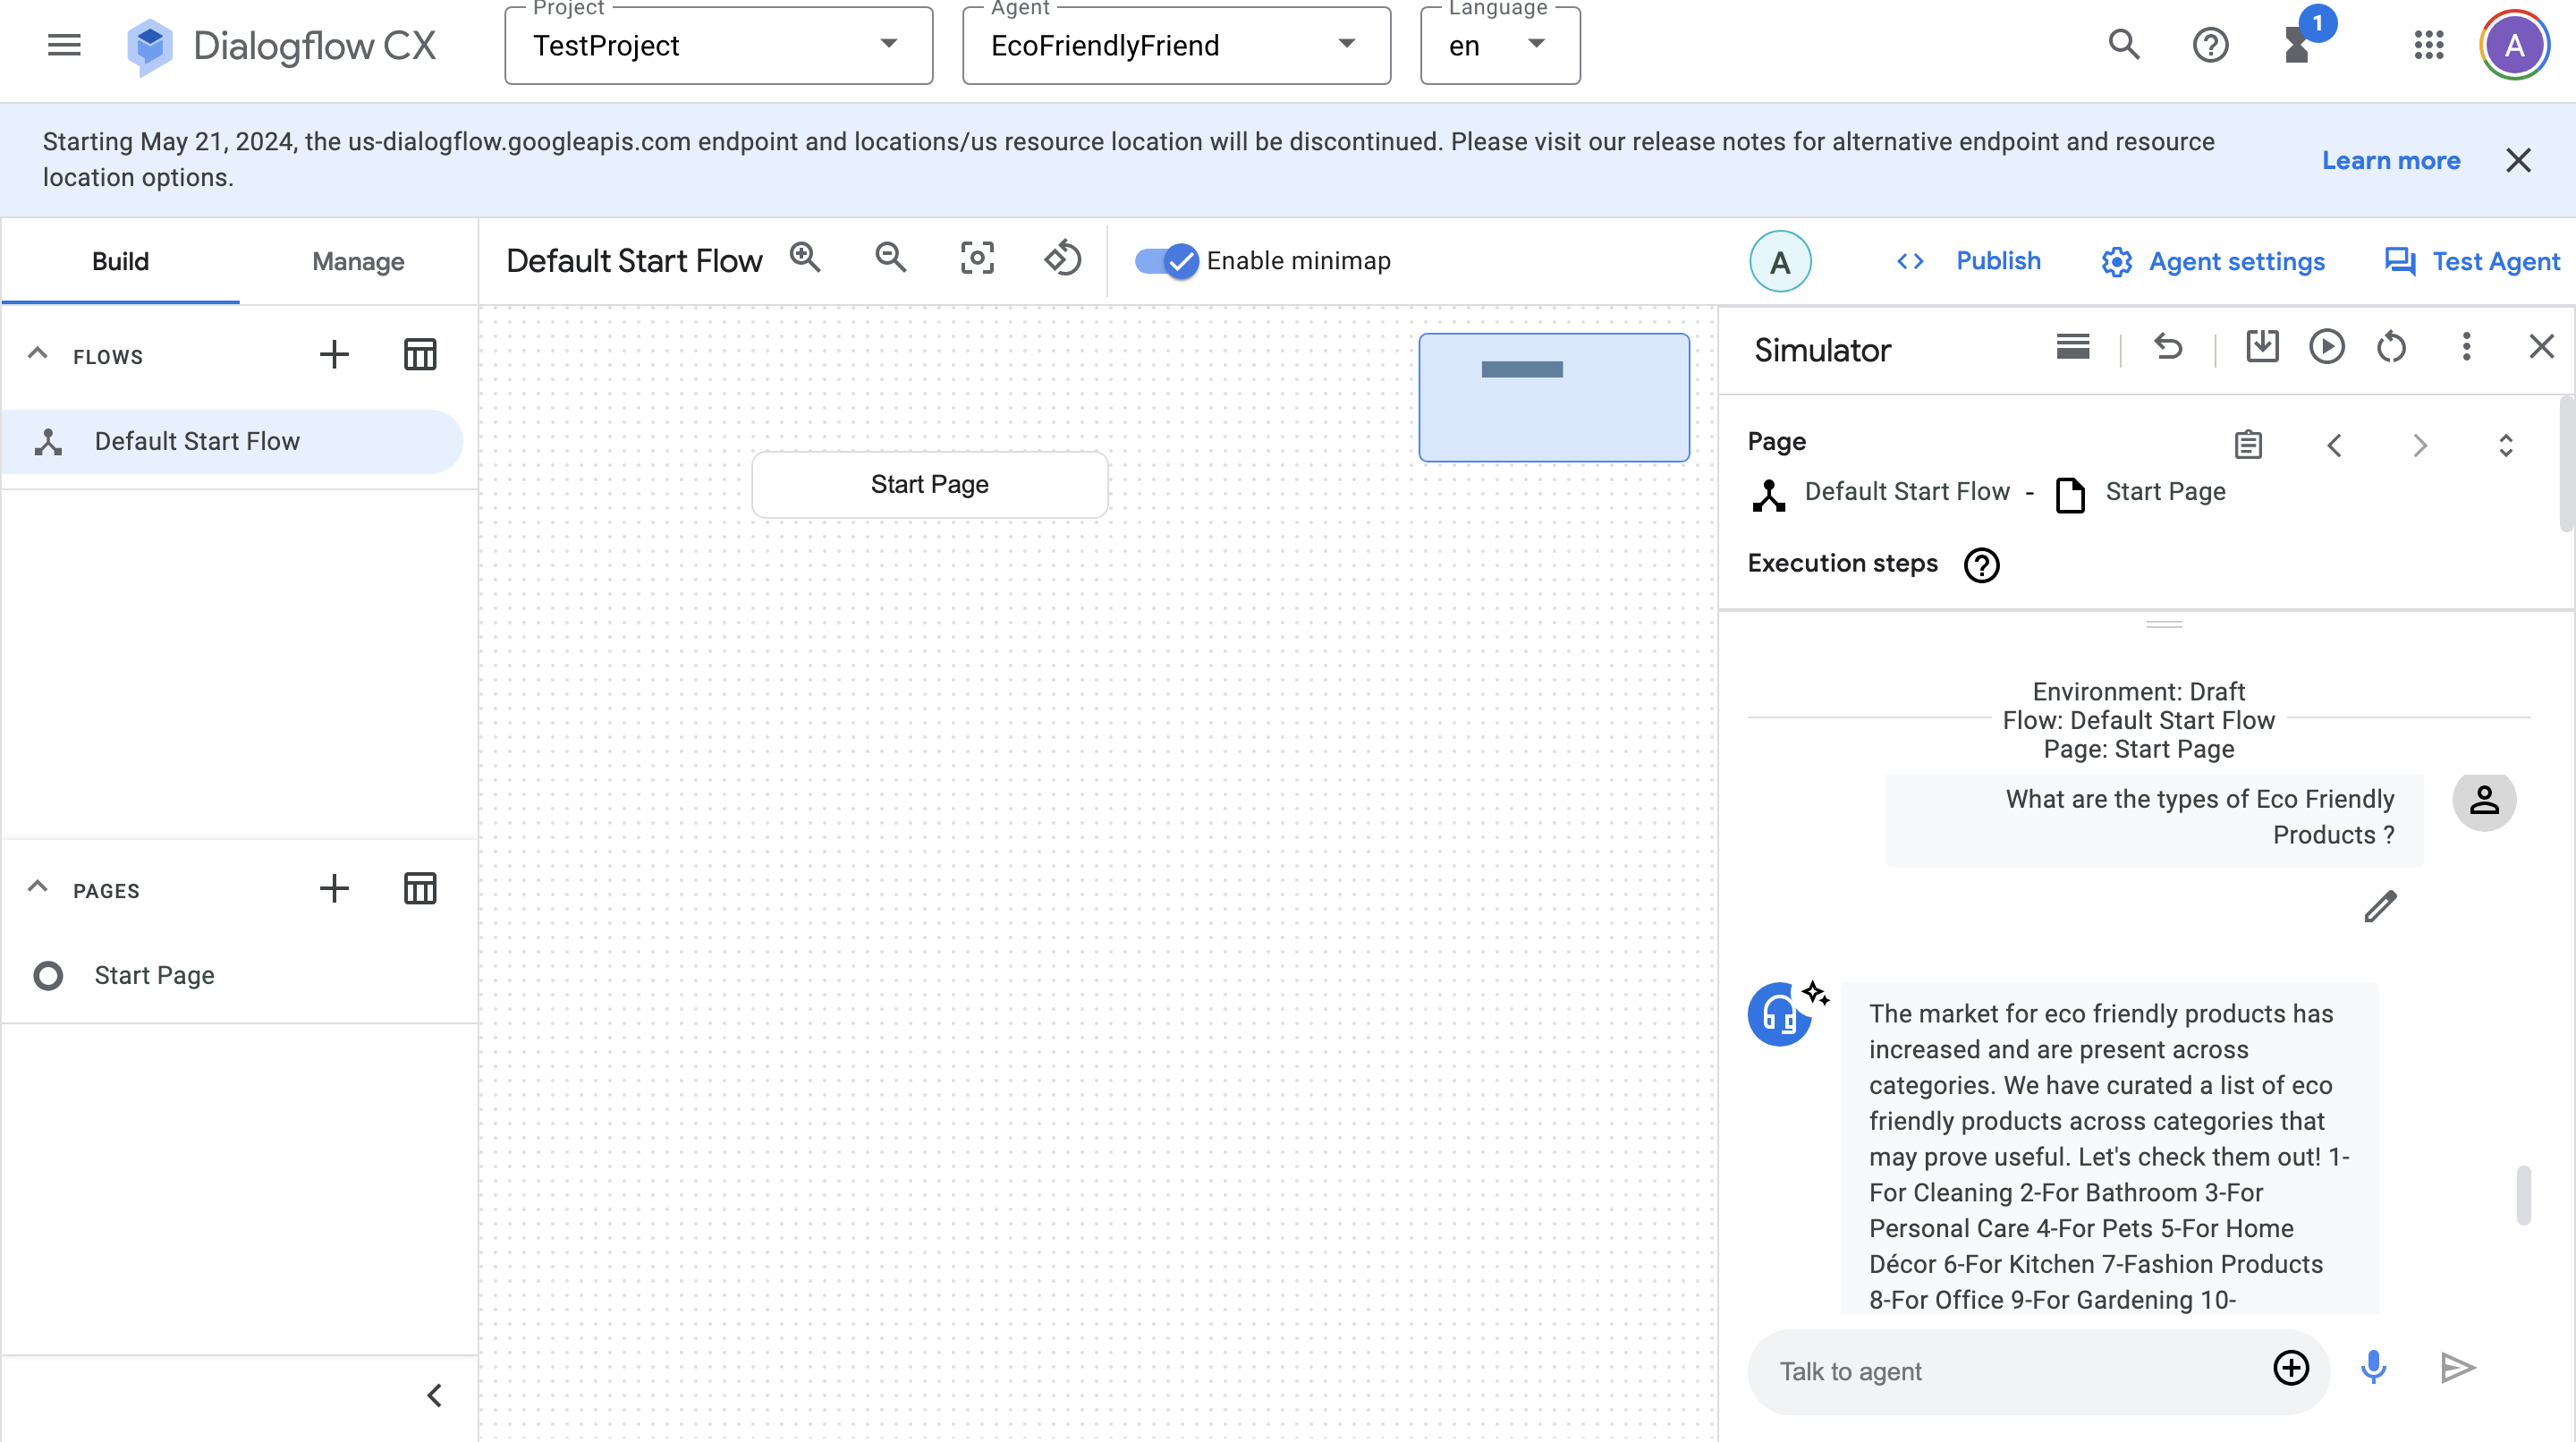Click the simulator chat scrollbar thumb
Screen dimensions: 2576x1442
(2523, 1194)
